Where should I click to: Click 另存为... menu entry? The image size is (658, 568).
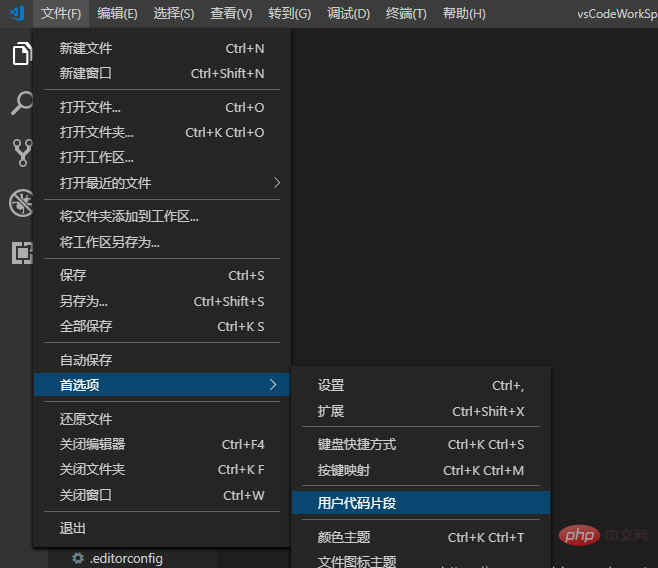pyautogui.click(x=162, y=301)
